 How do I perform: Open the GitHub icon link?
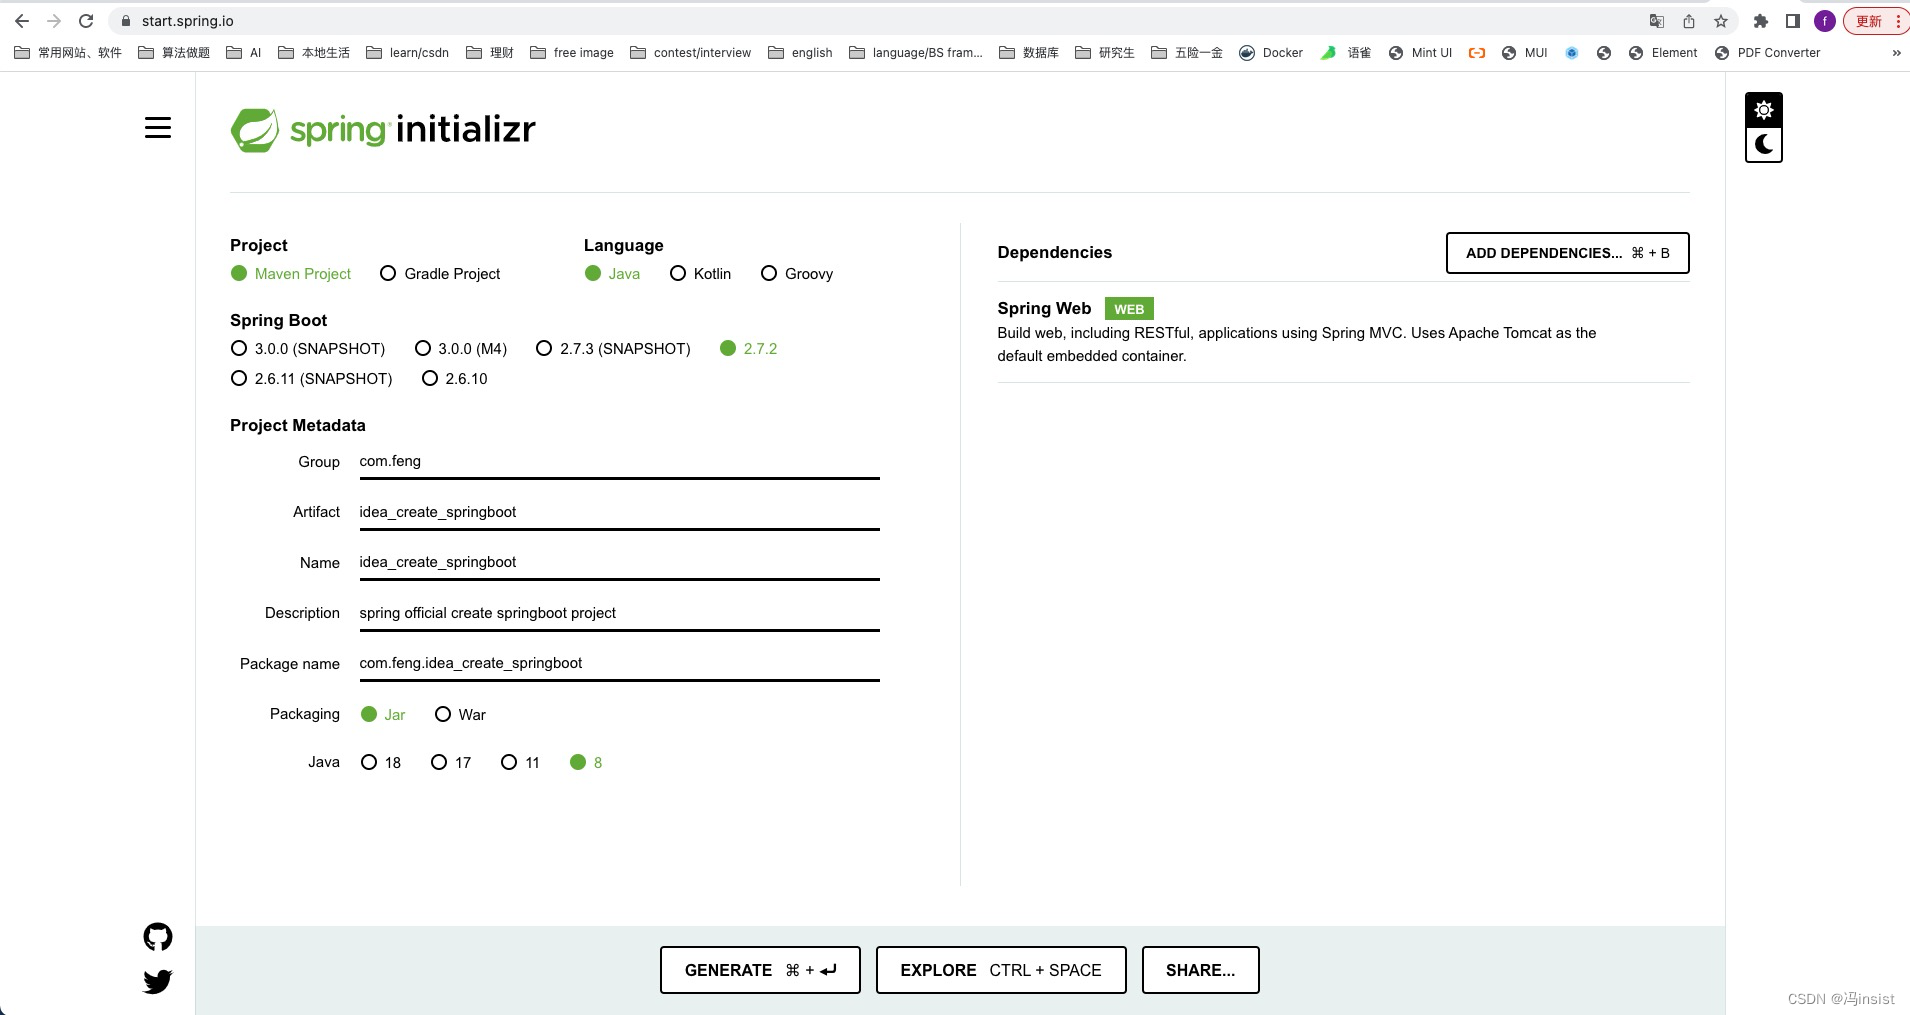click(158, 937)
